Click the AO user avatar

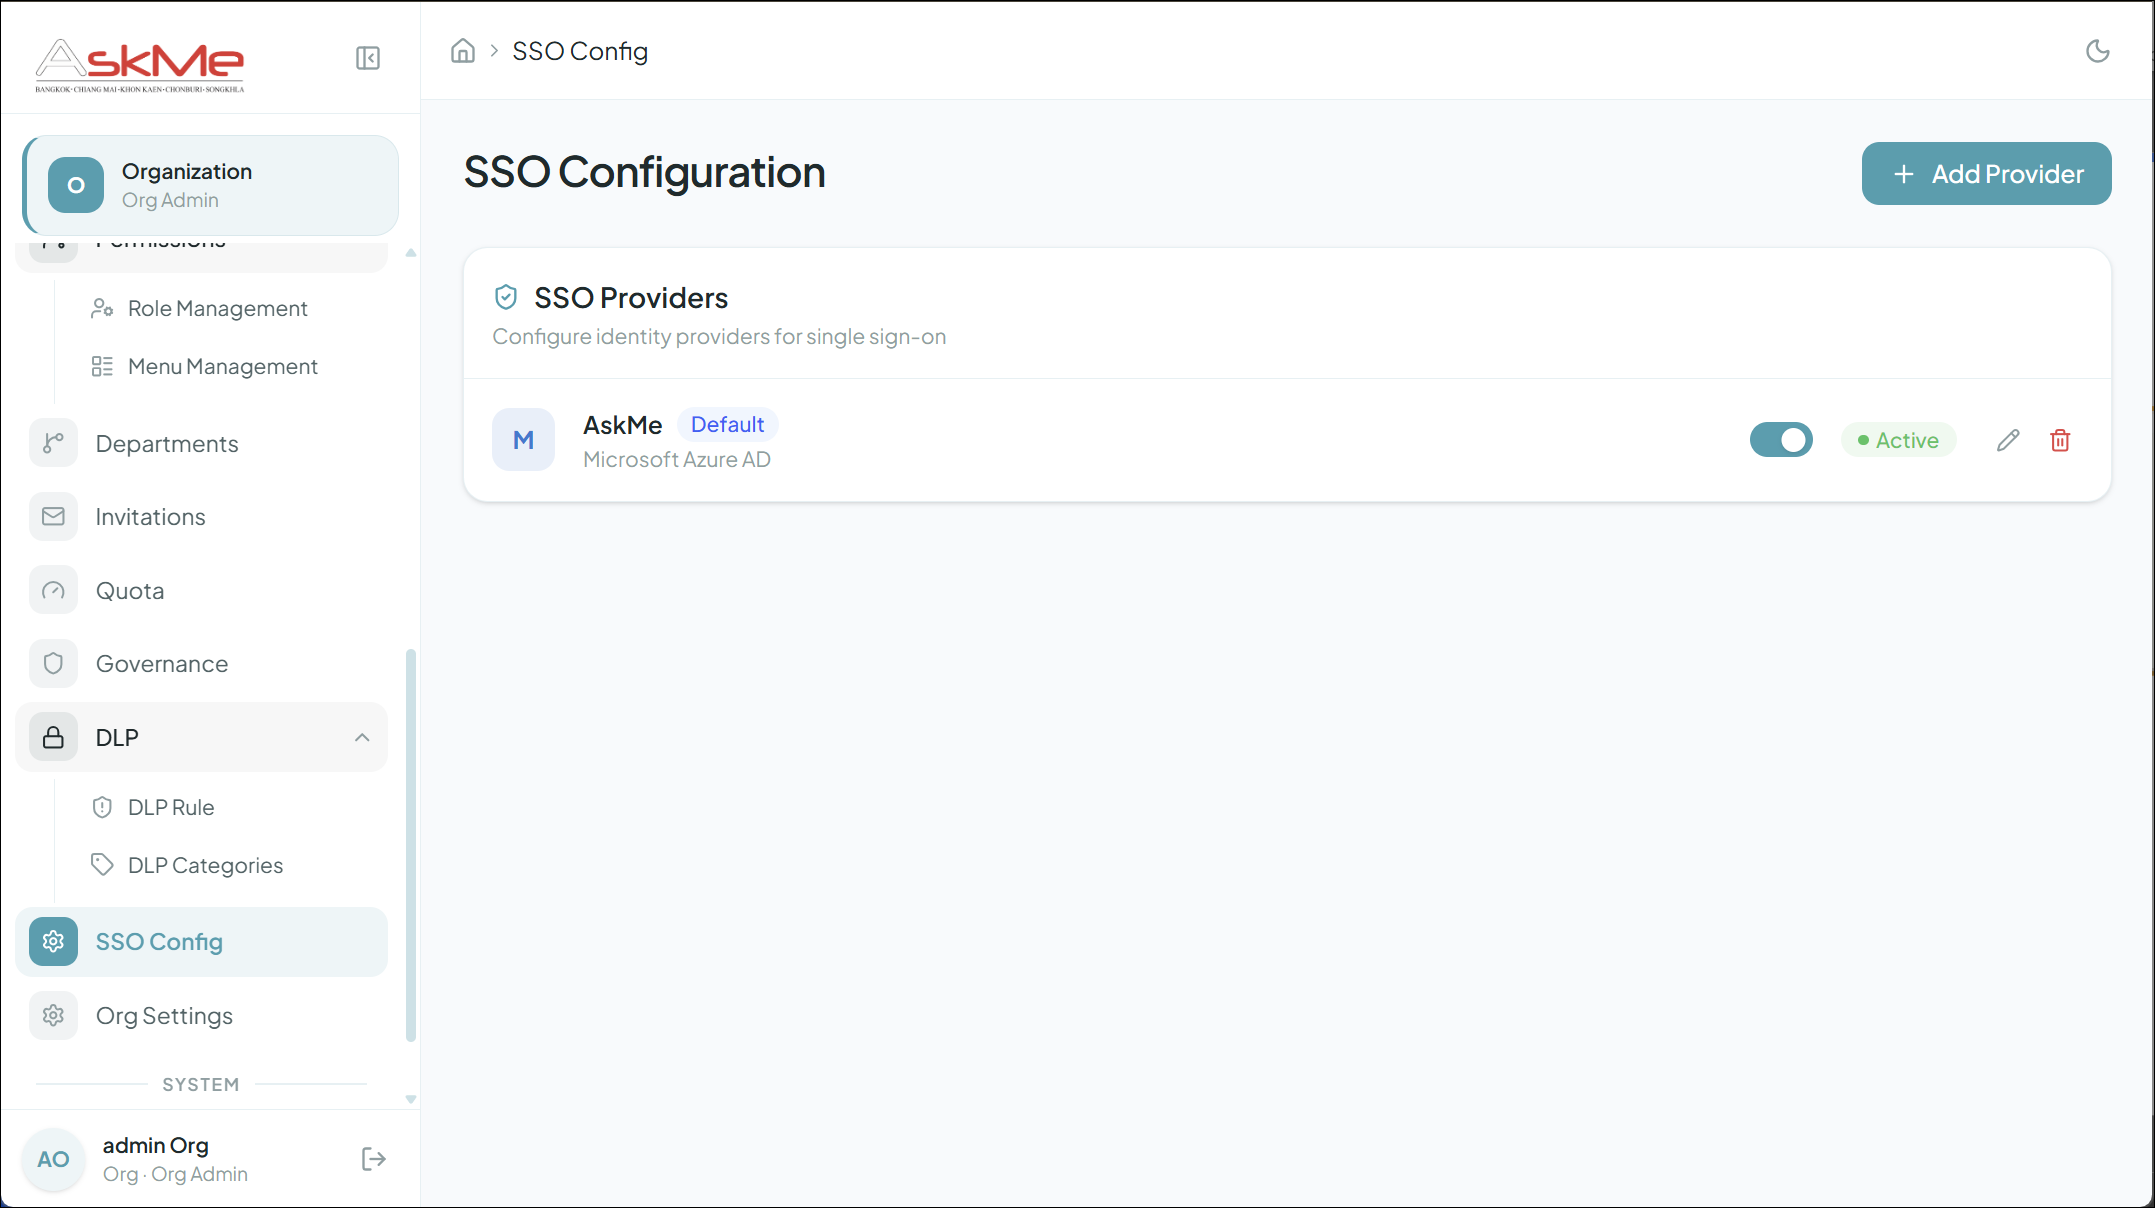[x=53, y=1159]
